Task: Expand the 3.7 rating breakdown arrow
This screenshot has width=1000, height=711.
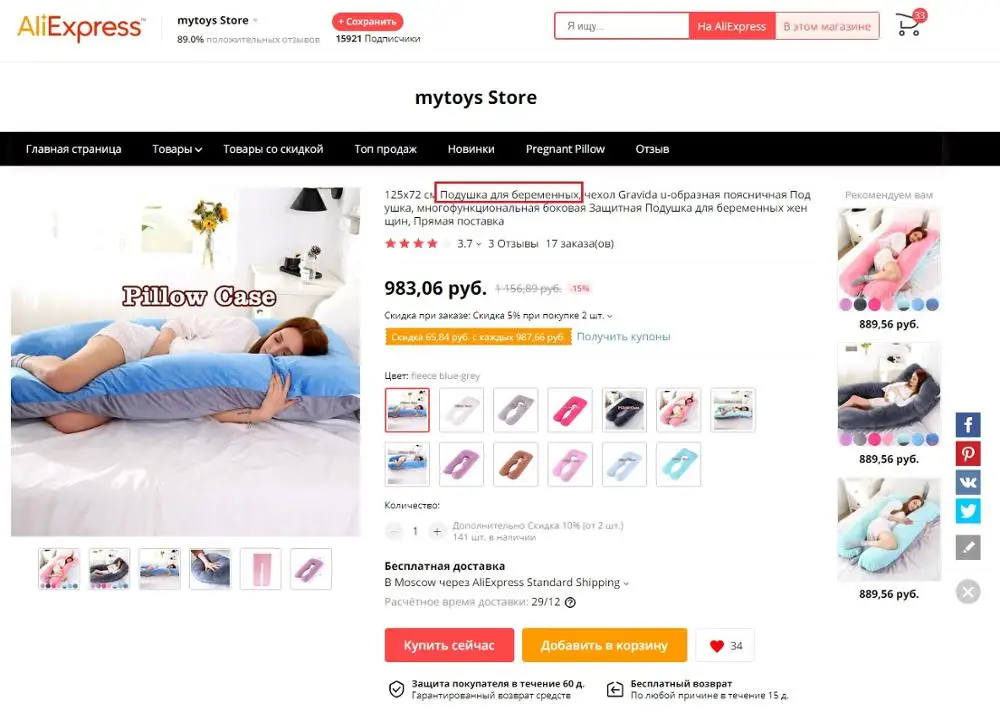Action: click(x=479, y=244)
